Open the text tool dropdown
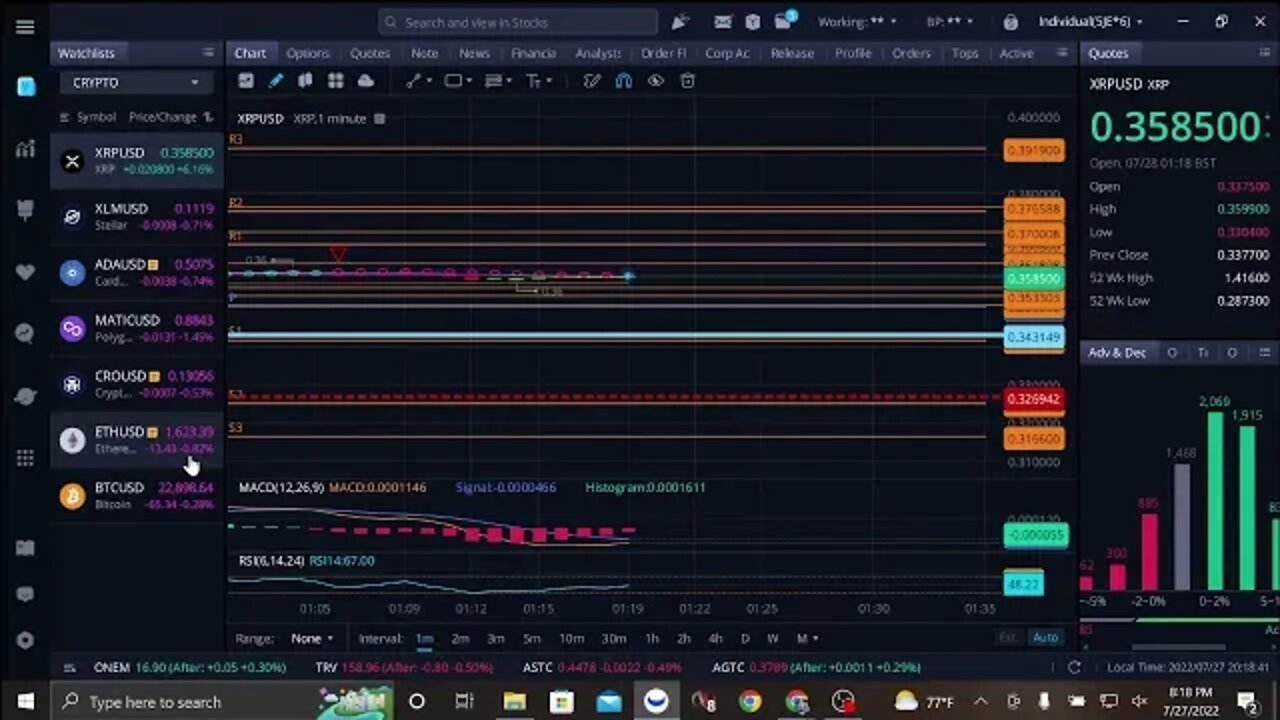This screenshot has height=720, width=1280. click(x=538, y=81)
